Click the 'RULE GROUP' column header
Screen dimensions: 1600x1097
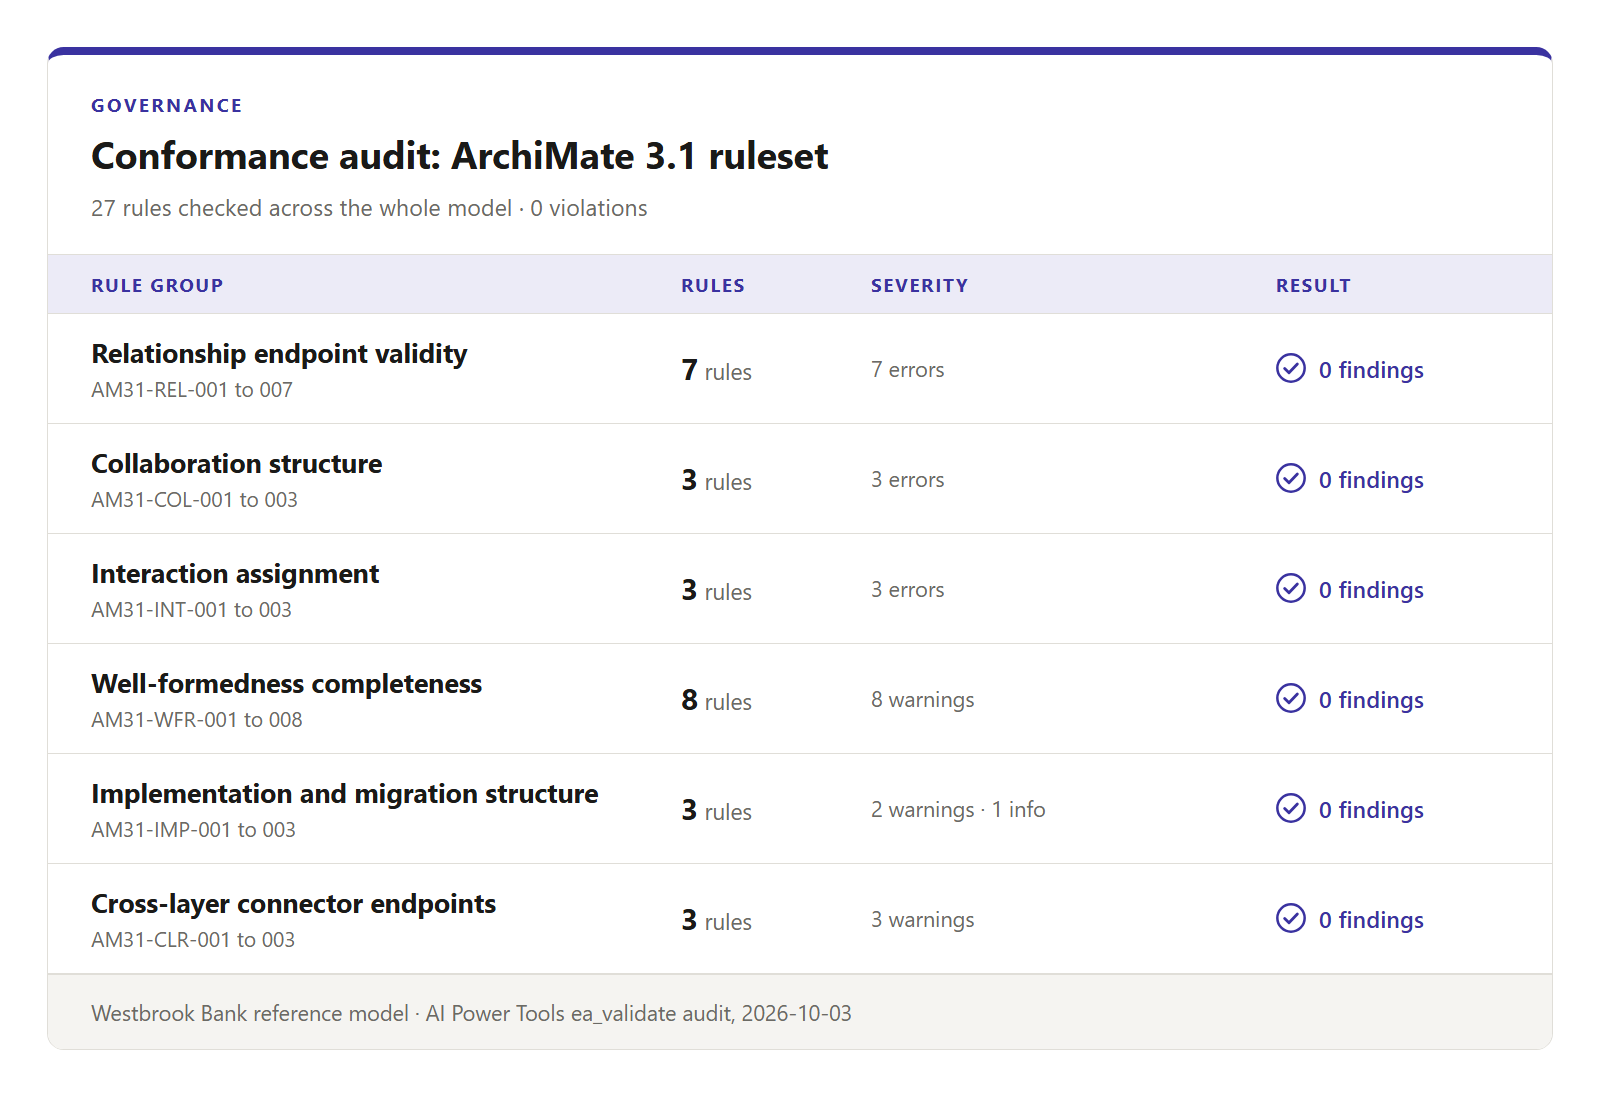(157, 286)
